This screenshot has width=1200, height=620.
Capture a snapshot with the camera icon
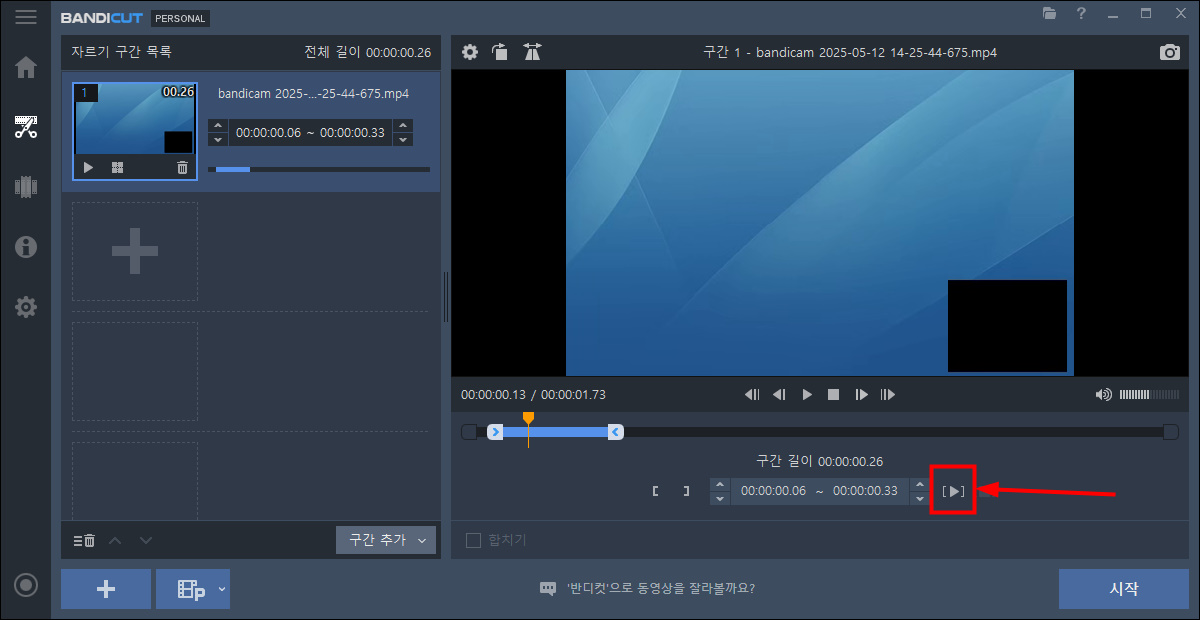pos(1169,52)
